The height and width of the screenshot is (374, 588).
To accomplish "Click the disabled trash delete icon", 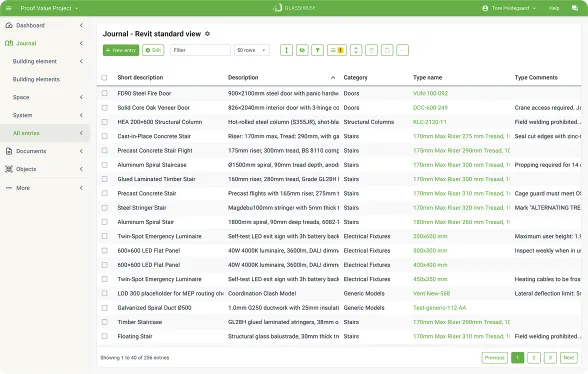I will 371,50.
